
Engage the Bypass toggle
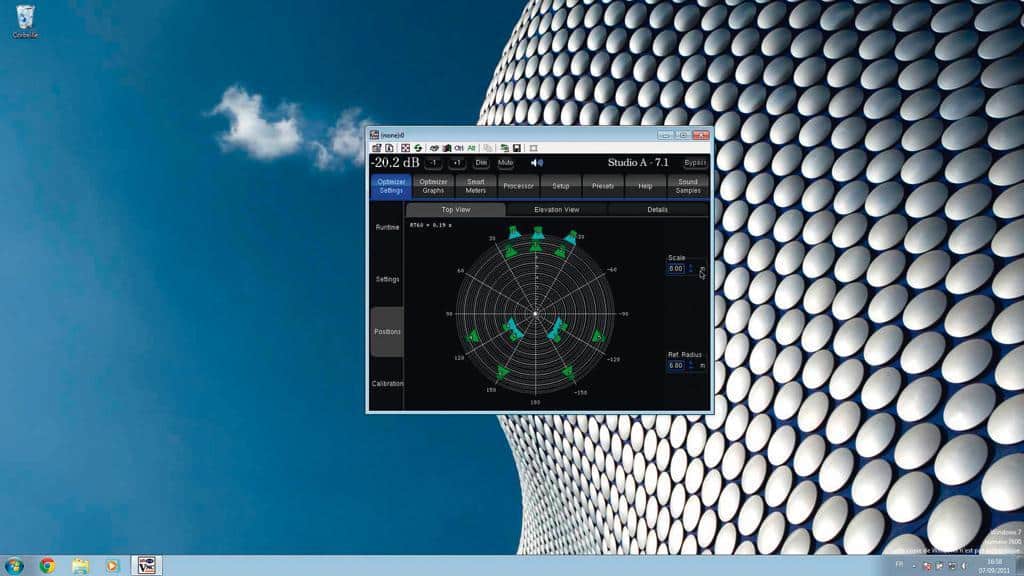tap(695, 162)
